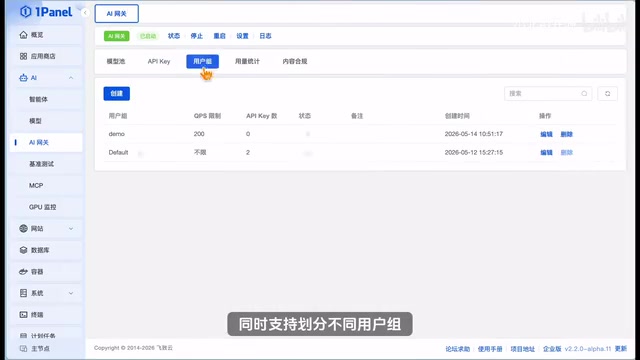Click the demo user group name
The image size is (640, 360).
pyautogui.click(x=117, y=134)
